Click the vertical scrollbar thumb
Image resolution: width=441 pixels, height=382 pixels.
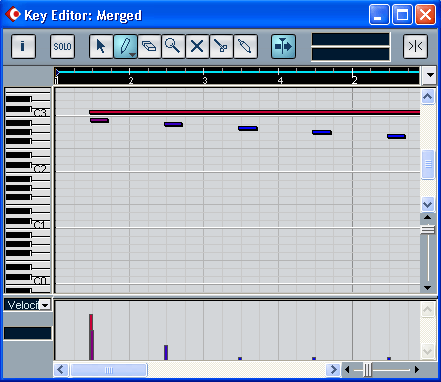click(x=428, y=164)
